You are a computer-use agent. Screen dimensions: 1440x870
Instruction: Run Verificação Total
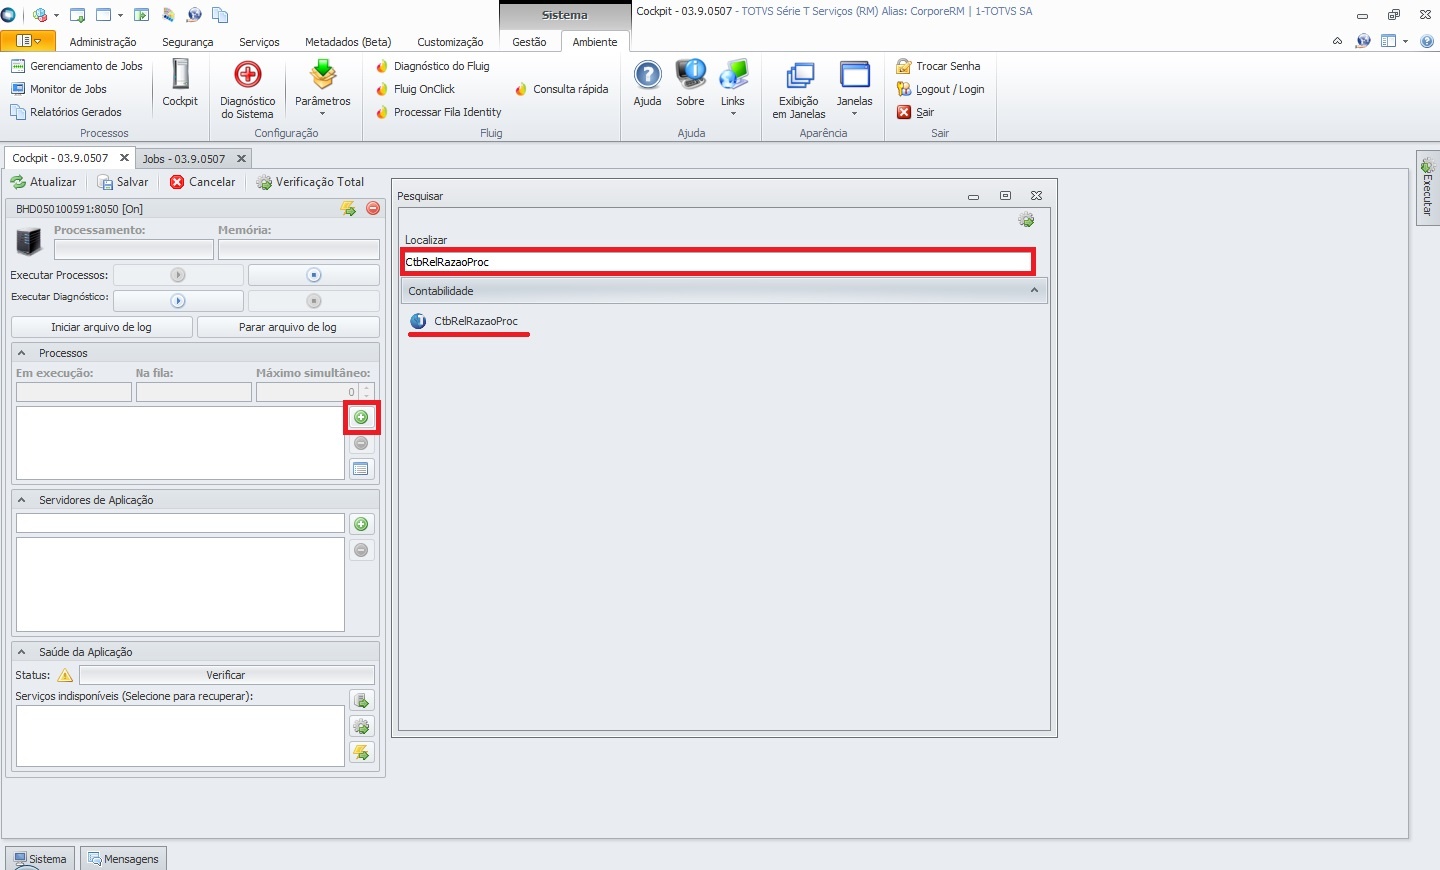pos(310,182)
